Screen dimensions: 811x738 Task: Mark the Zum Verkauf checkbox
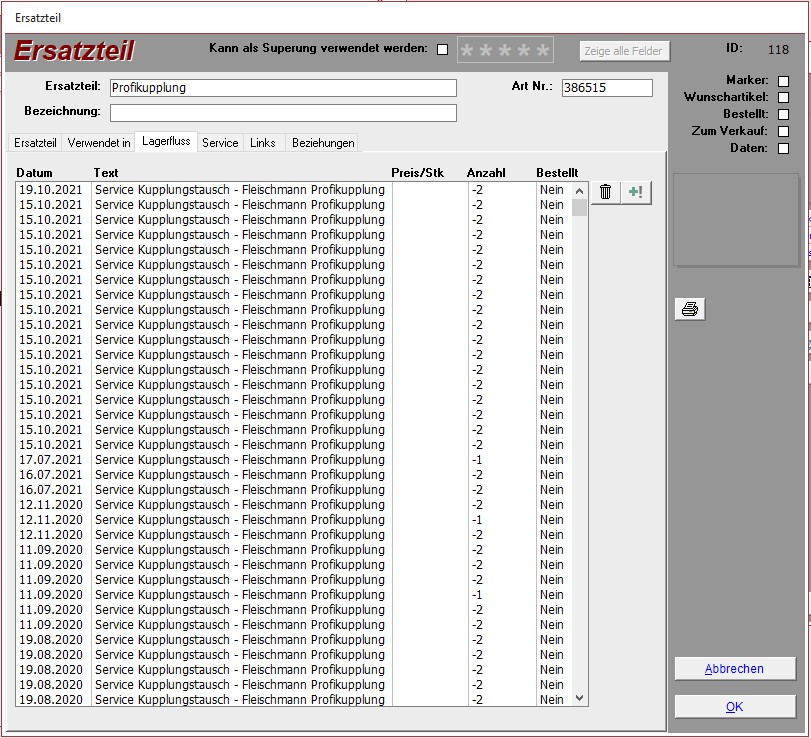tap(784, 131)
